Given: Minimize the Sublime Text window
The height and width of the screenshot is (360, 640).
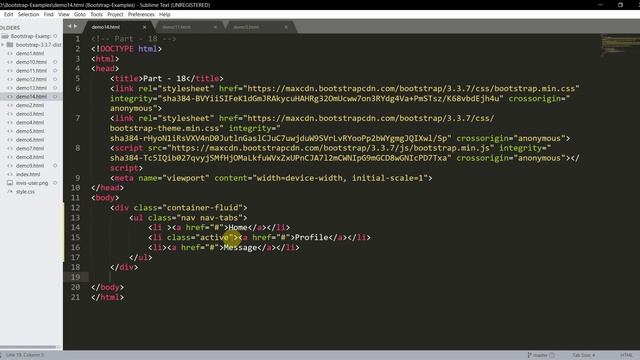Looking at the screenshot, I should pyautogui.click(x=600, y=4).
